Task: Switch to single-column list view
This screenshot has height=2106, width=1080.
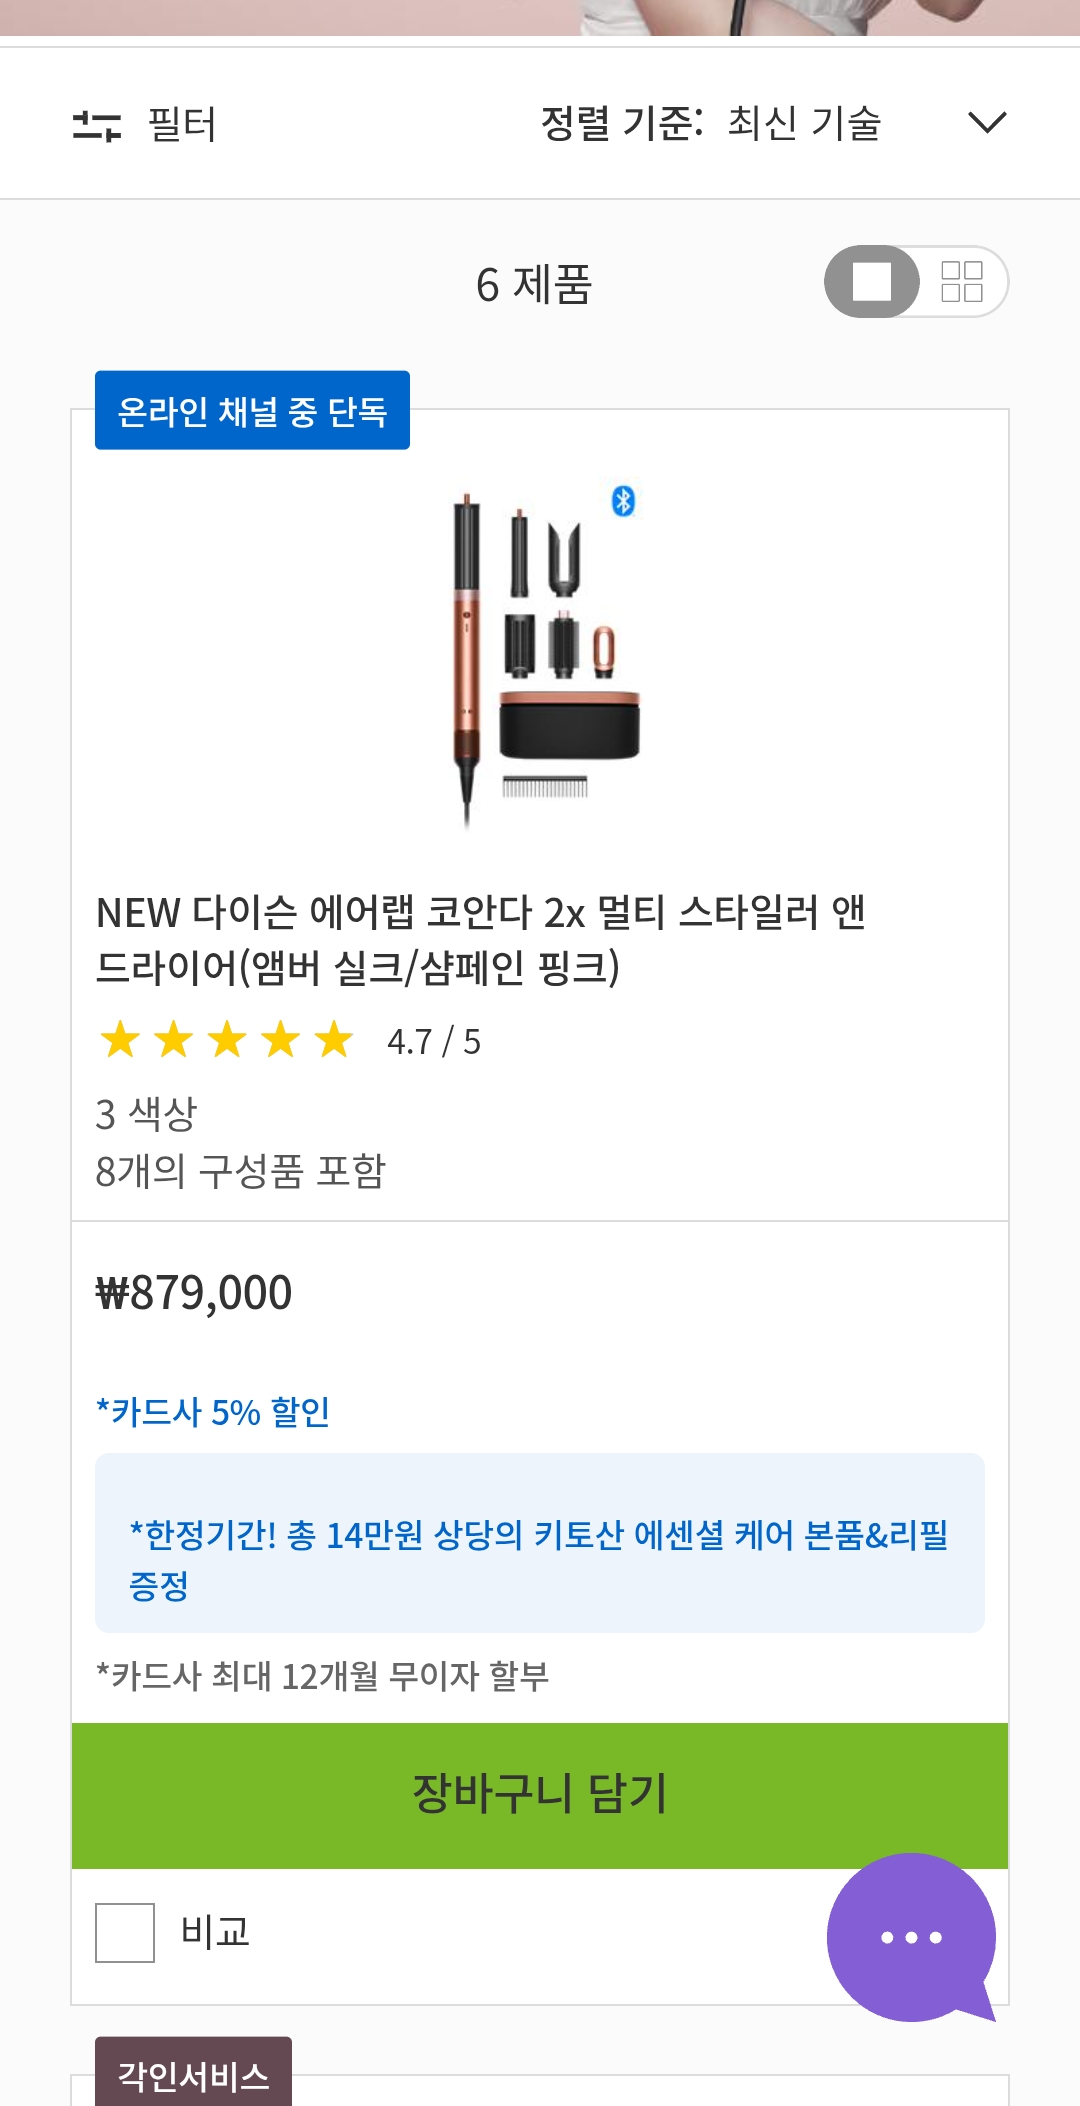Action: (872, 282)
